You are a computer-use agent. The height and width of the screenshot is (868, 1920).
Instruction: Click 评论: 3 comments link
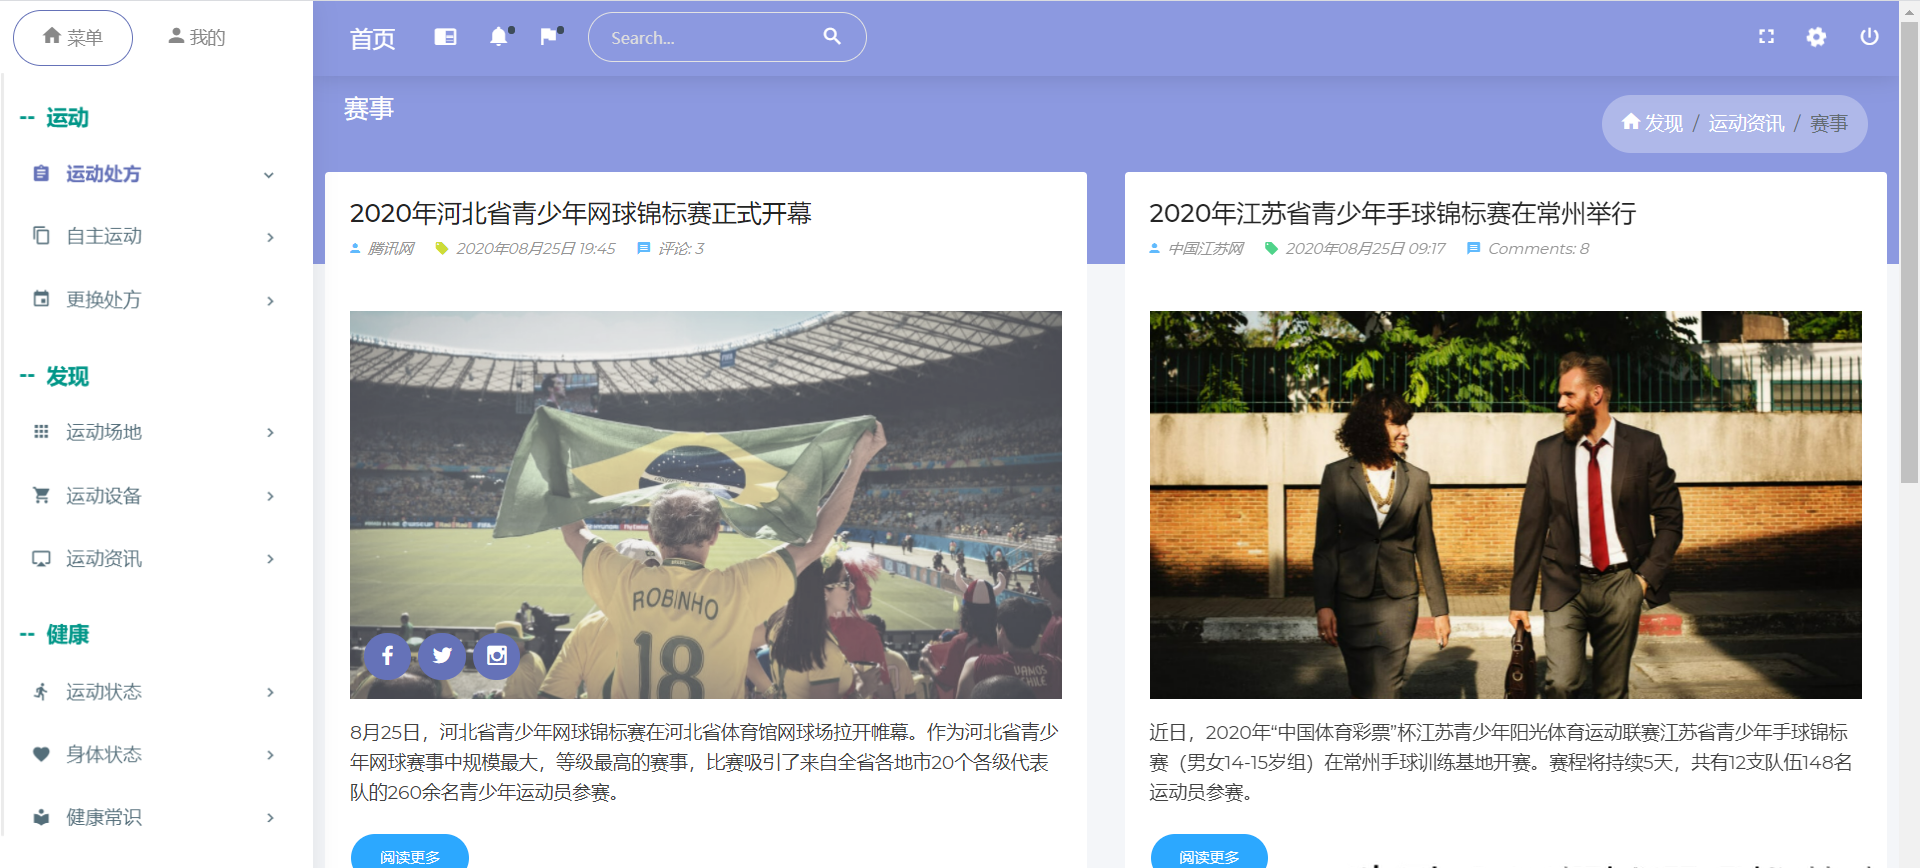coord(681,248)
